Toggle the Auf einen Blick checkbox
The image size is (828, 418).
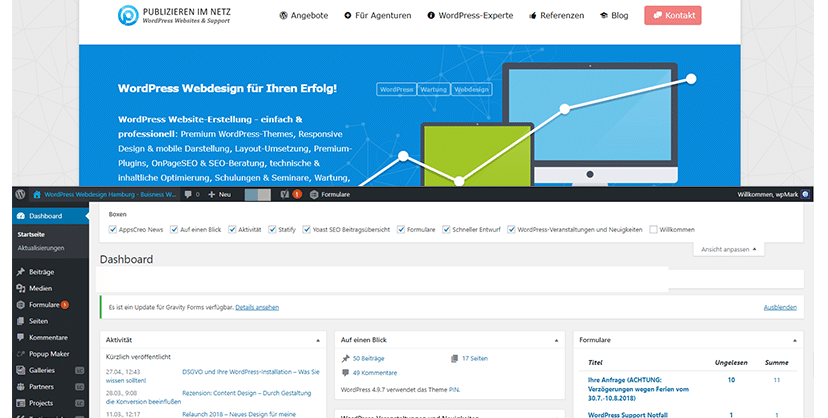click(174, 229)
